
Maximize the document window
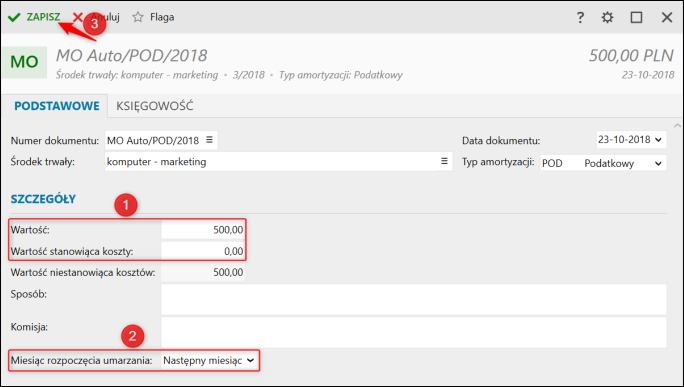point(636,17)
